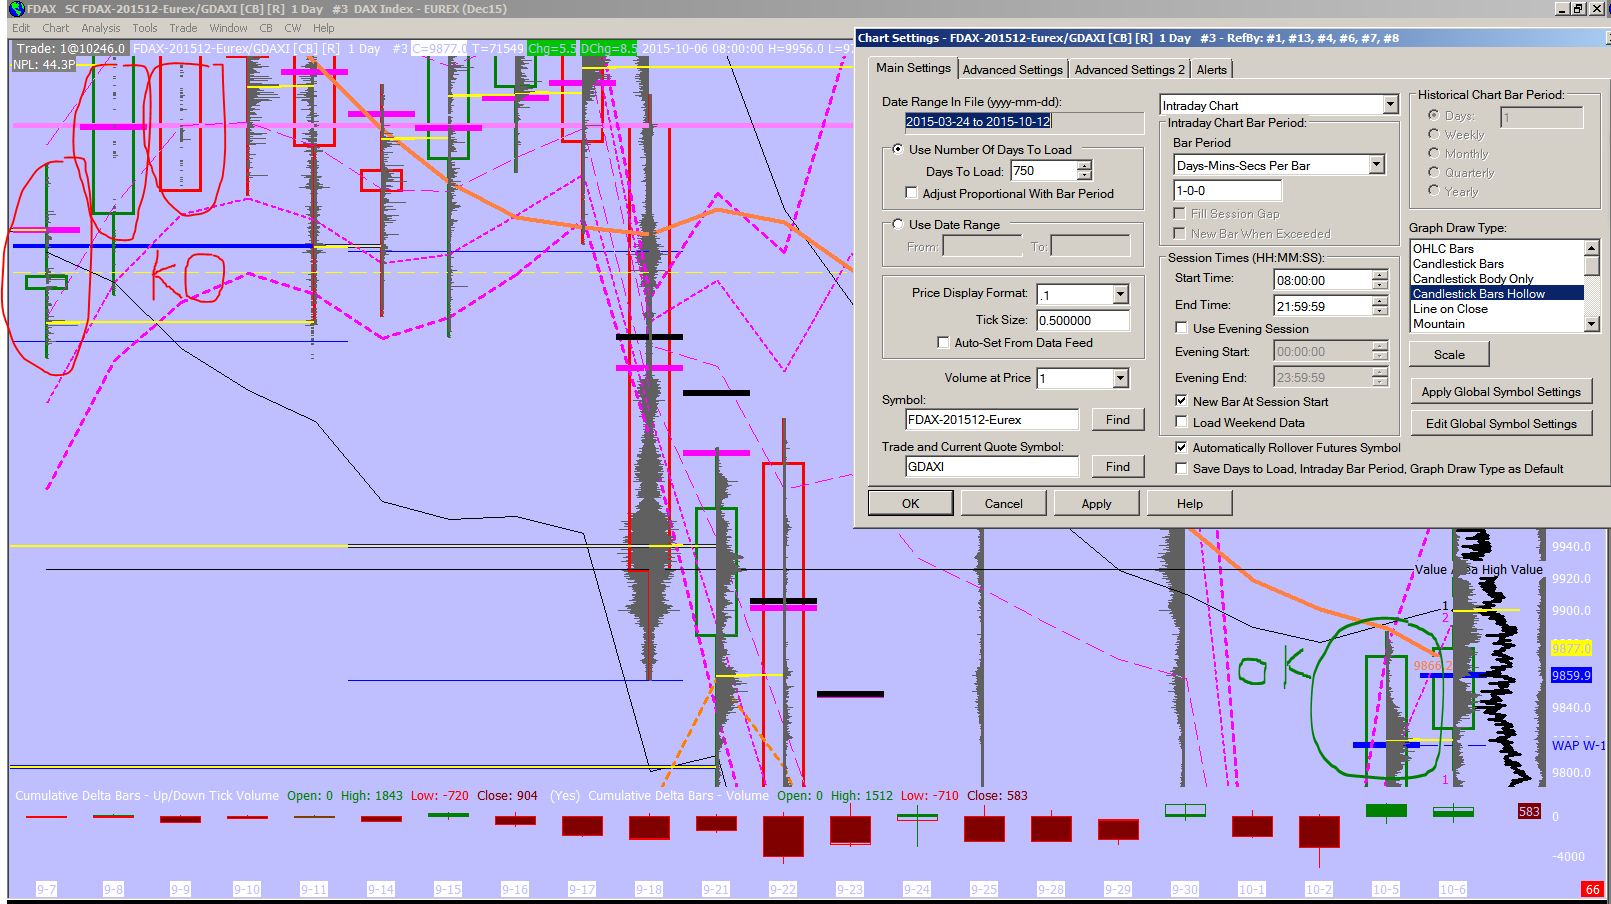Enable Use Evening Session checkbox
The image size is (1611, 904).
click(x=1181, y=328)
